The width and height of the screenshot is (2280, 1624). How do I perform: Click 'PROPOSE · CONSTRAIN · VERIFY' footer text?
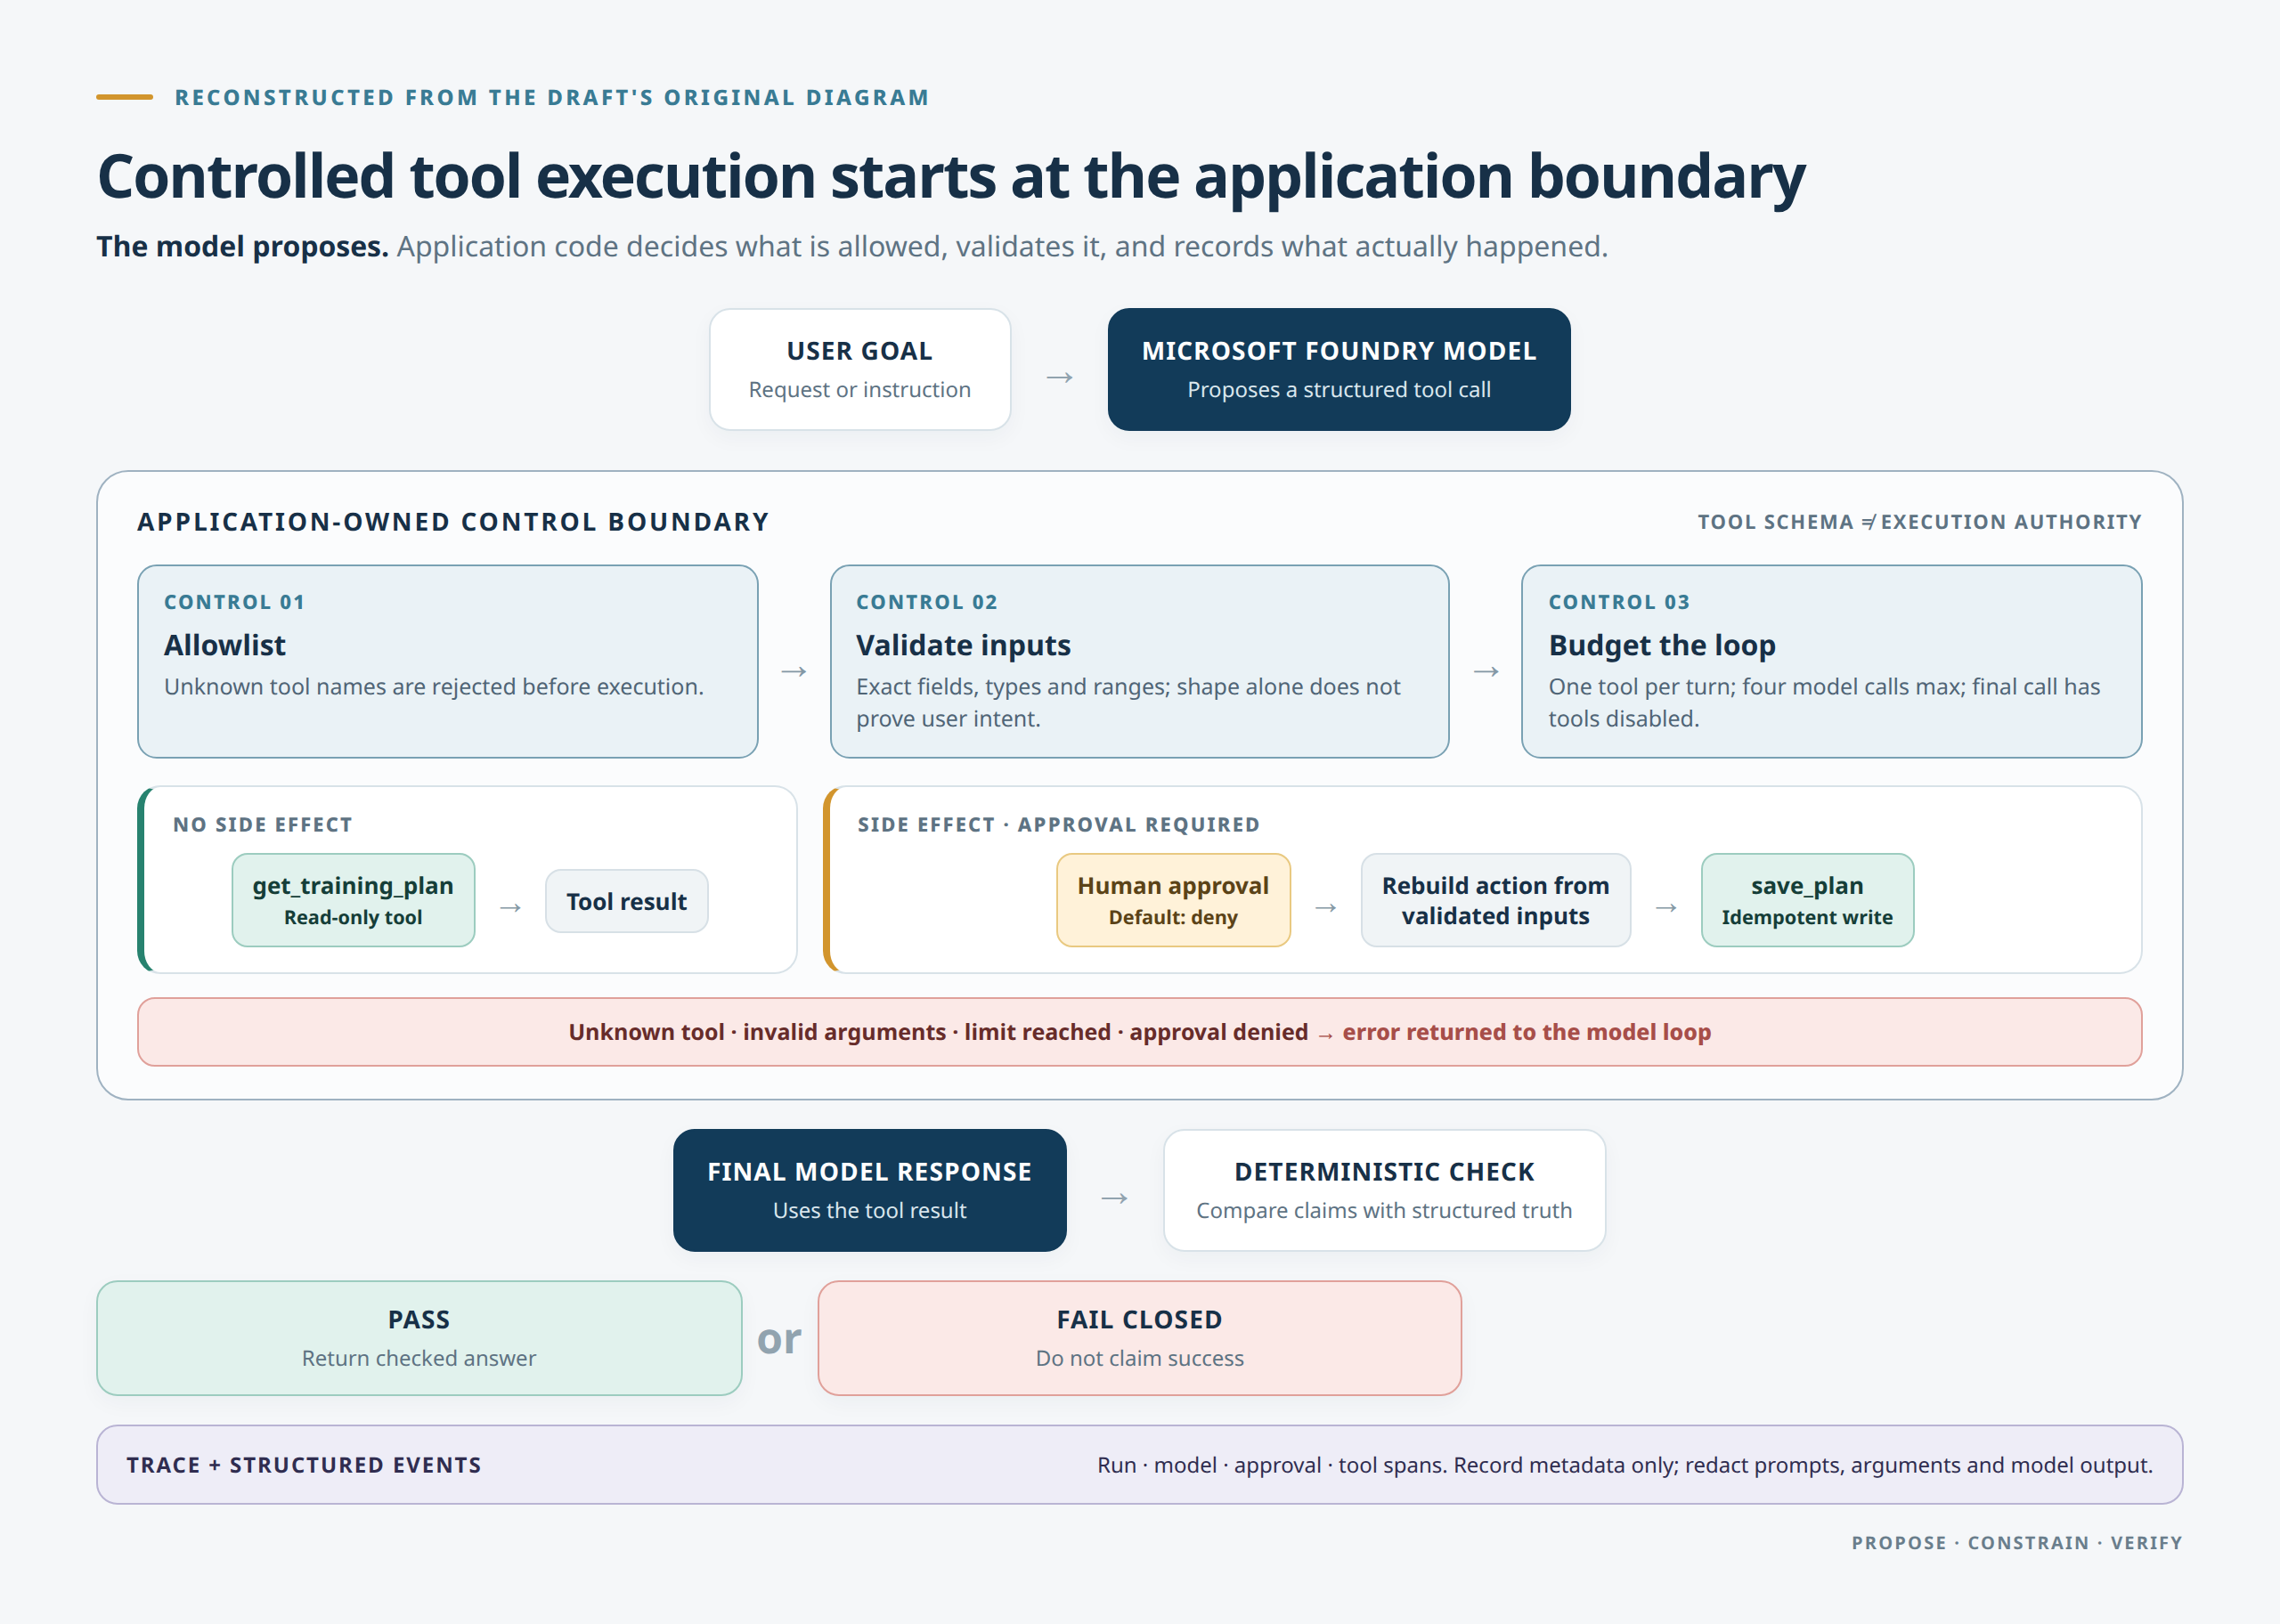coord(2016,1542)
